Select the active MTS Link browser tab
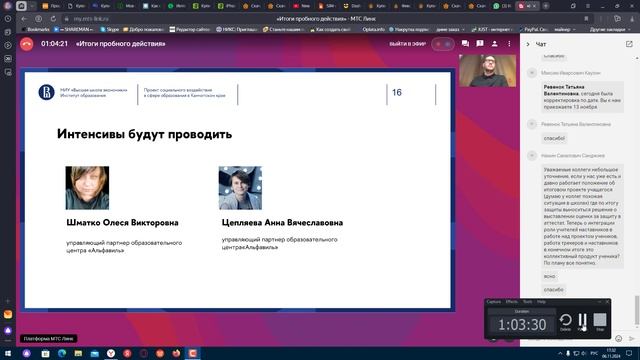The image size is (640, 360). 527,6
